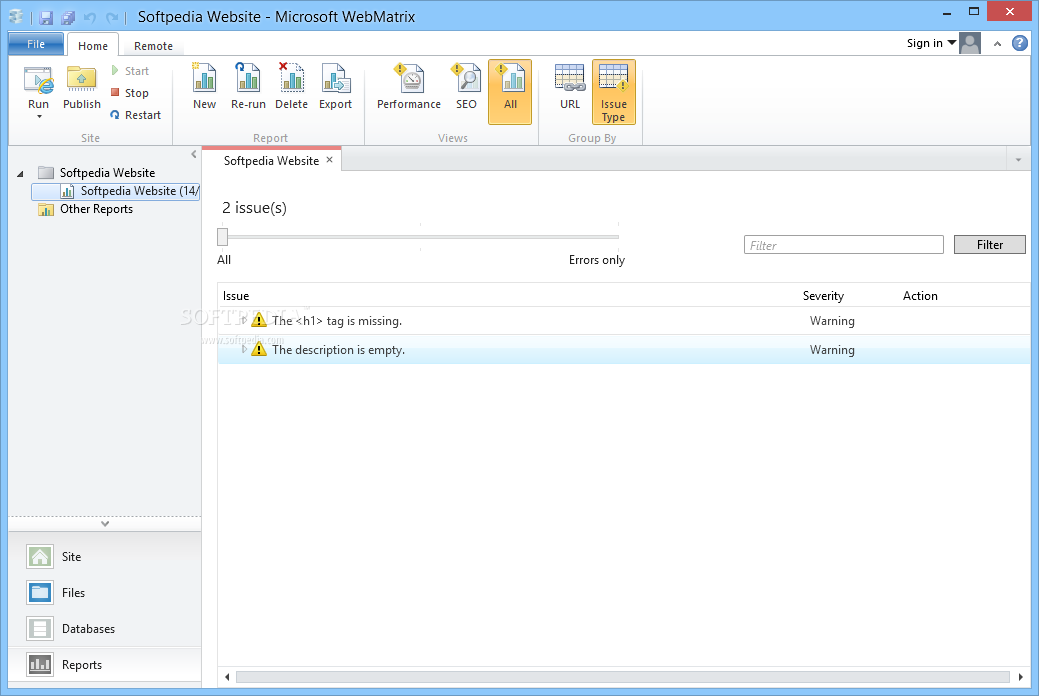Collapse the ribbon with the caret
Viewport: 1039px width, 696px height.
997,44
